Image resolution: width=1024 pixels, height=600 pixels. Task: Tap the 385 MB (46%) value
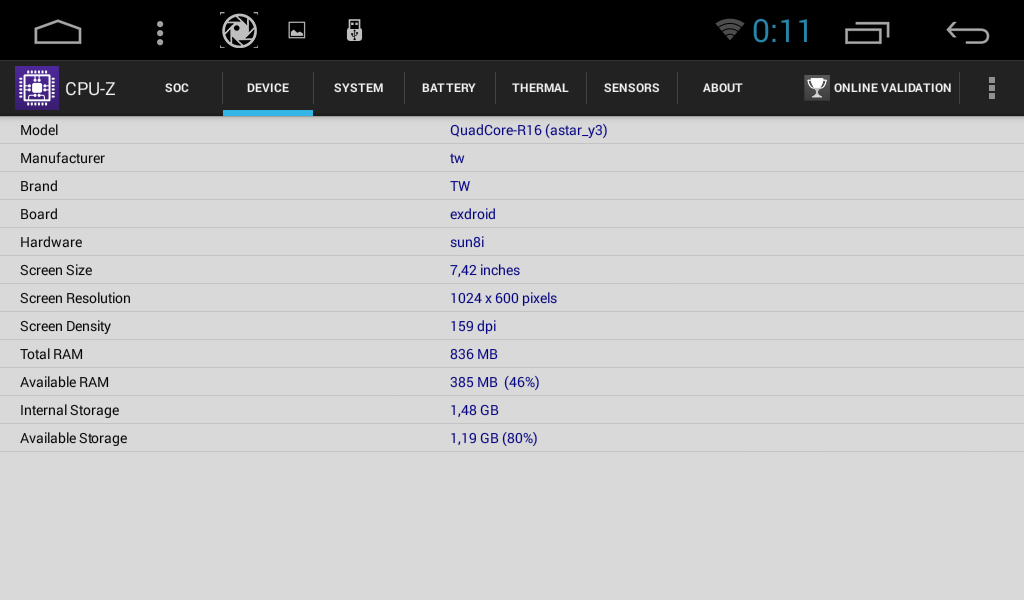(x=494, y=383)
